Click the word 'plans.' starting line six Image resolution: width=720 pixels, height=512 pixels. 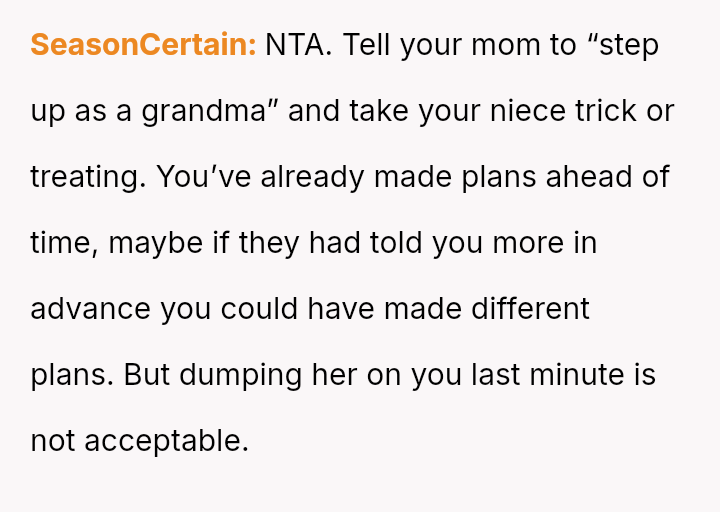(72, 375)
